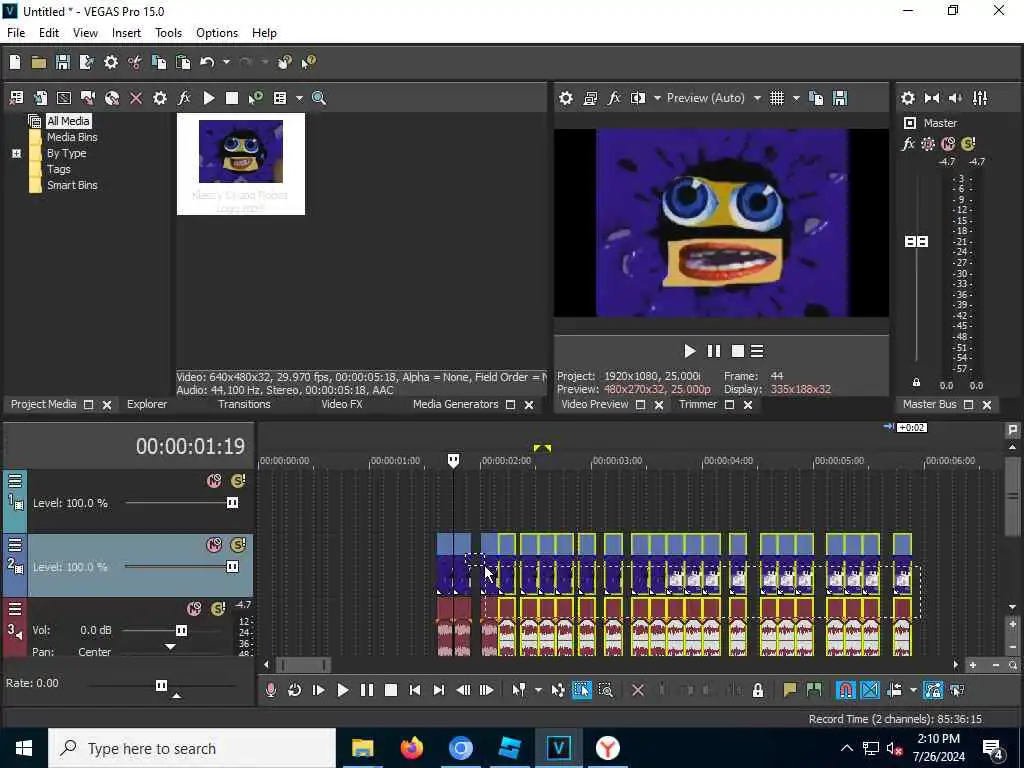The width and height of the screenshot is (1024, 768).
Task: Select the Klasky Csupo media thumbnail
Action: click(x=241, y=164)
